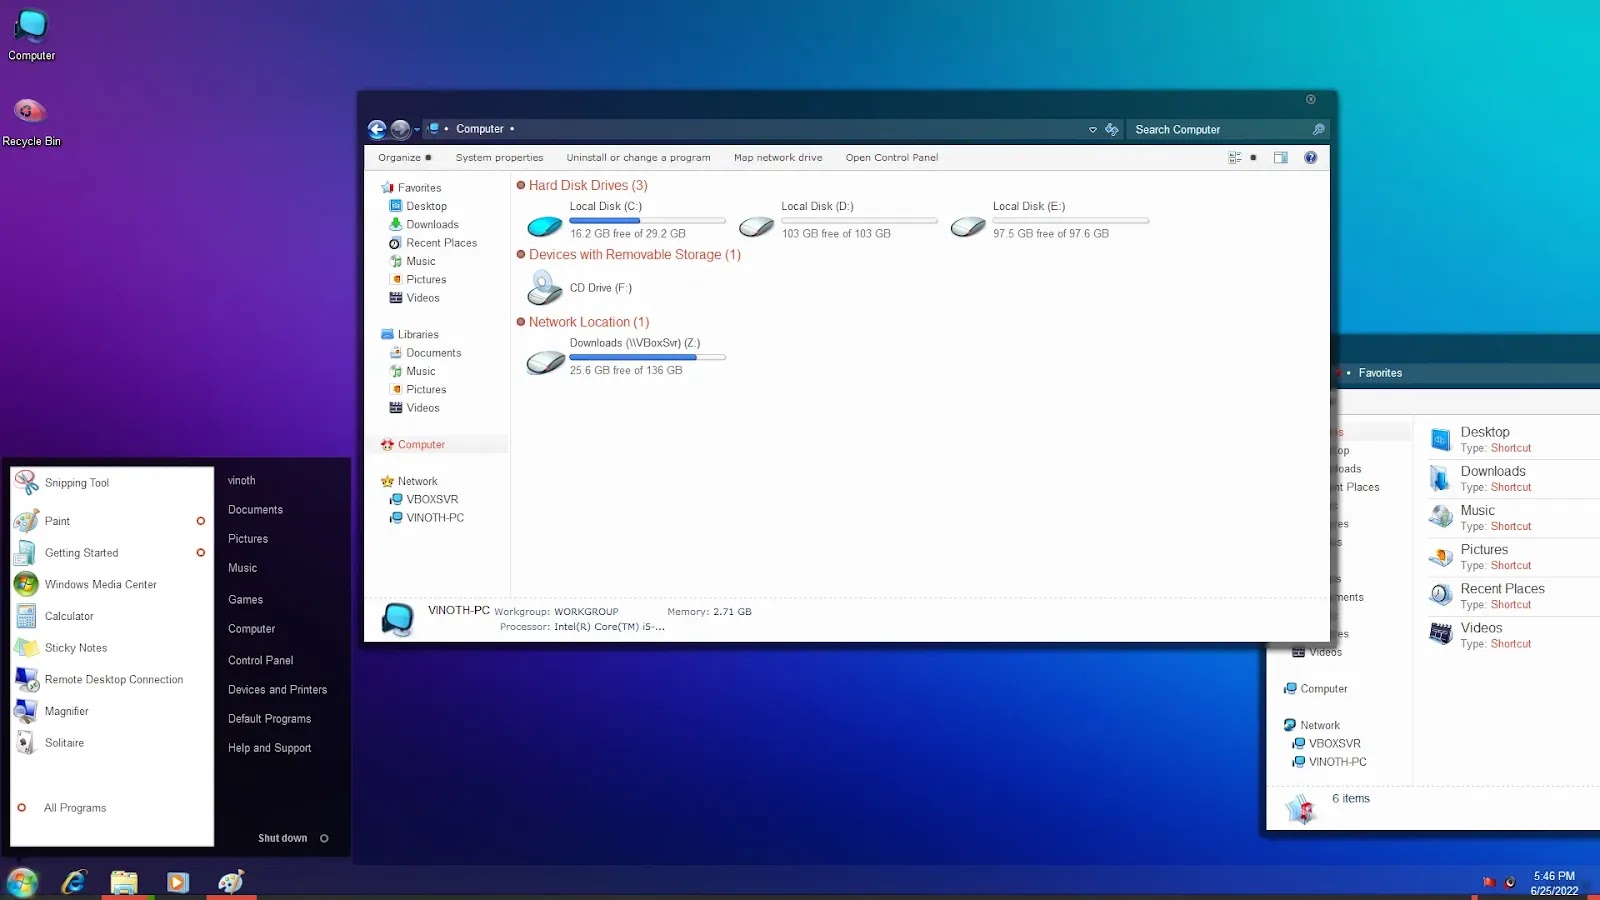Click All Programs in Start menu
This screenshot has width=1600, height=900.
pos(75,808)
